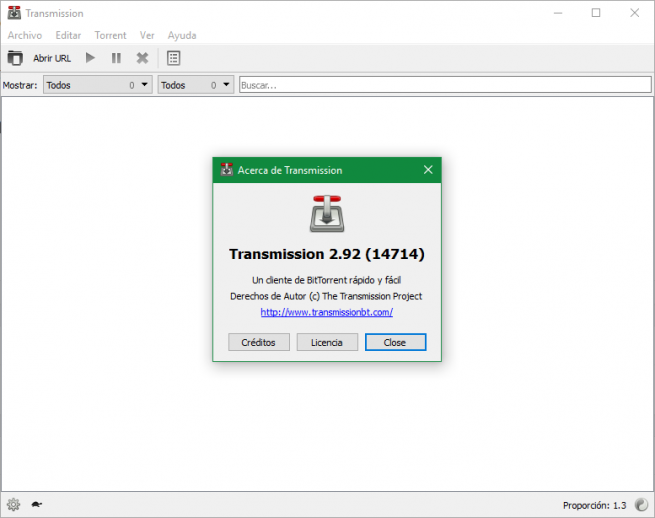Expand the second Todos tracker dropdown
655x518 pixels.
tap(195, 85)
